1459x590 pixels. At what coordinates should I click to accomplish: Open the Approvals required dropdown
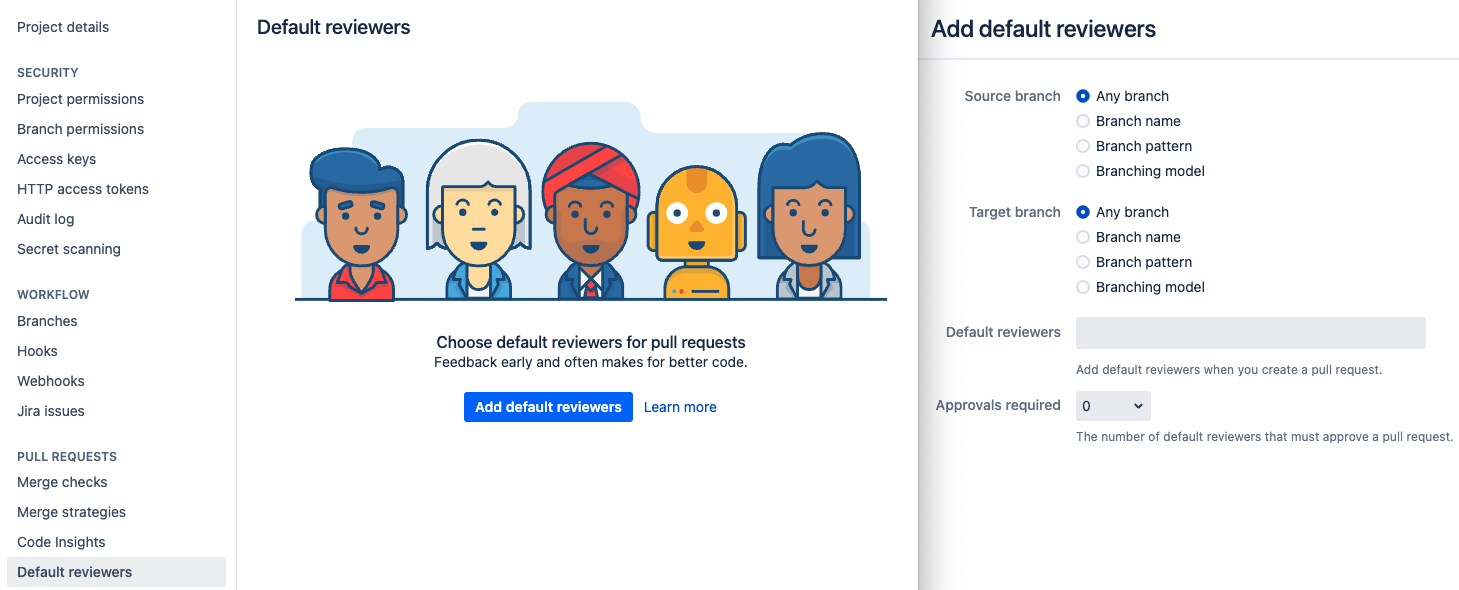[1113, 406]
